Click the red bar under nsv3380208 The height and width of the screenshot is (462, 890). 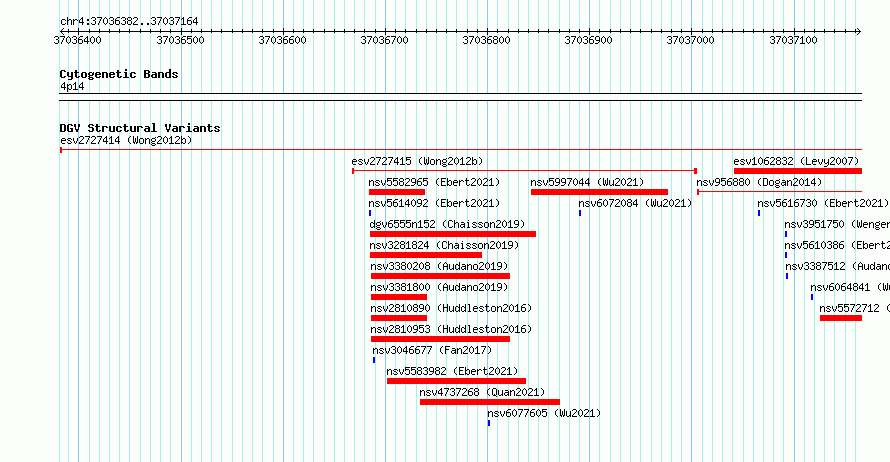pos(440,276)
